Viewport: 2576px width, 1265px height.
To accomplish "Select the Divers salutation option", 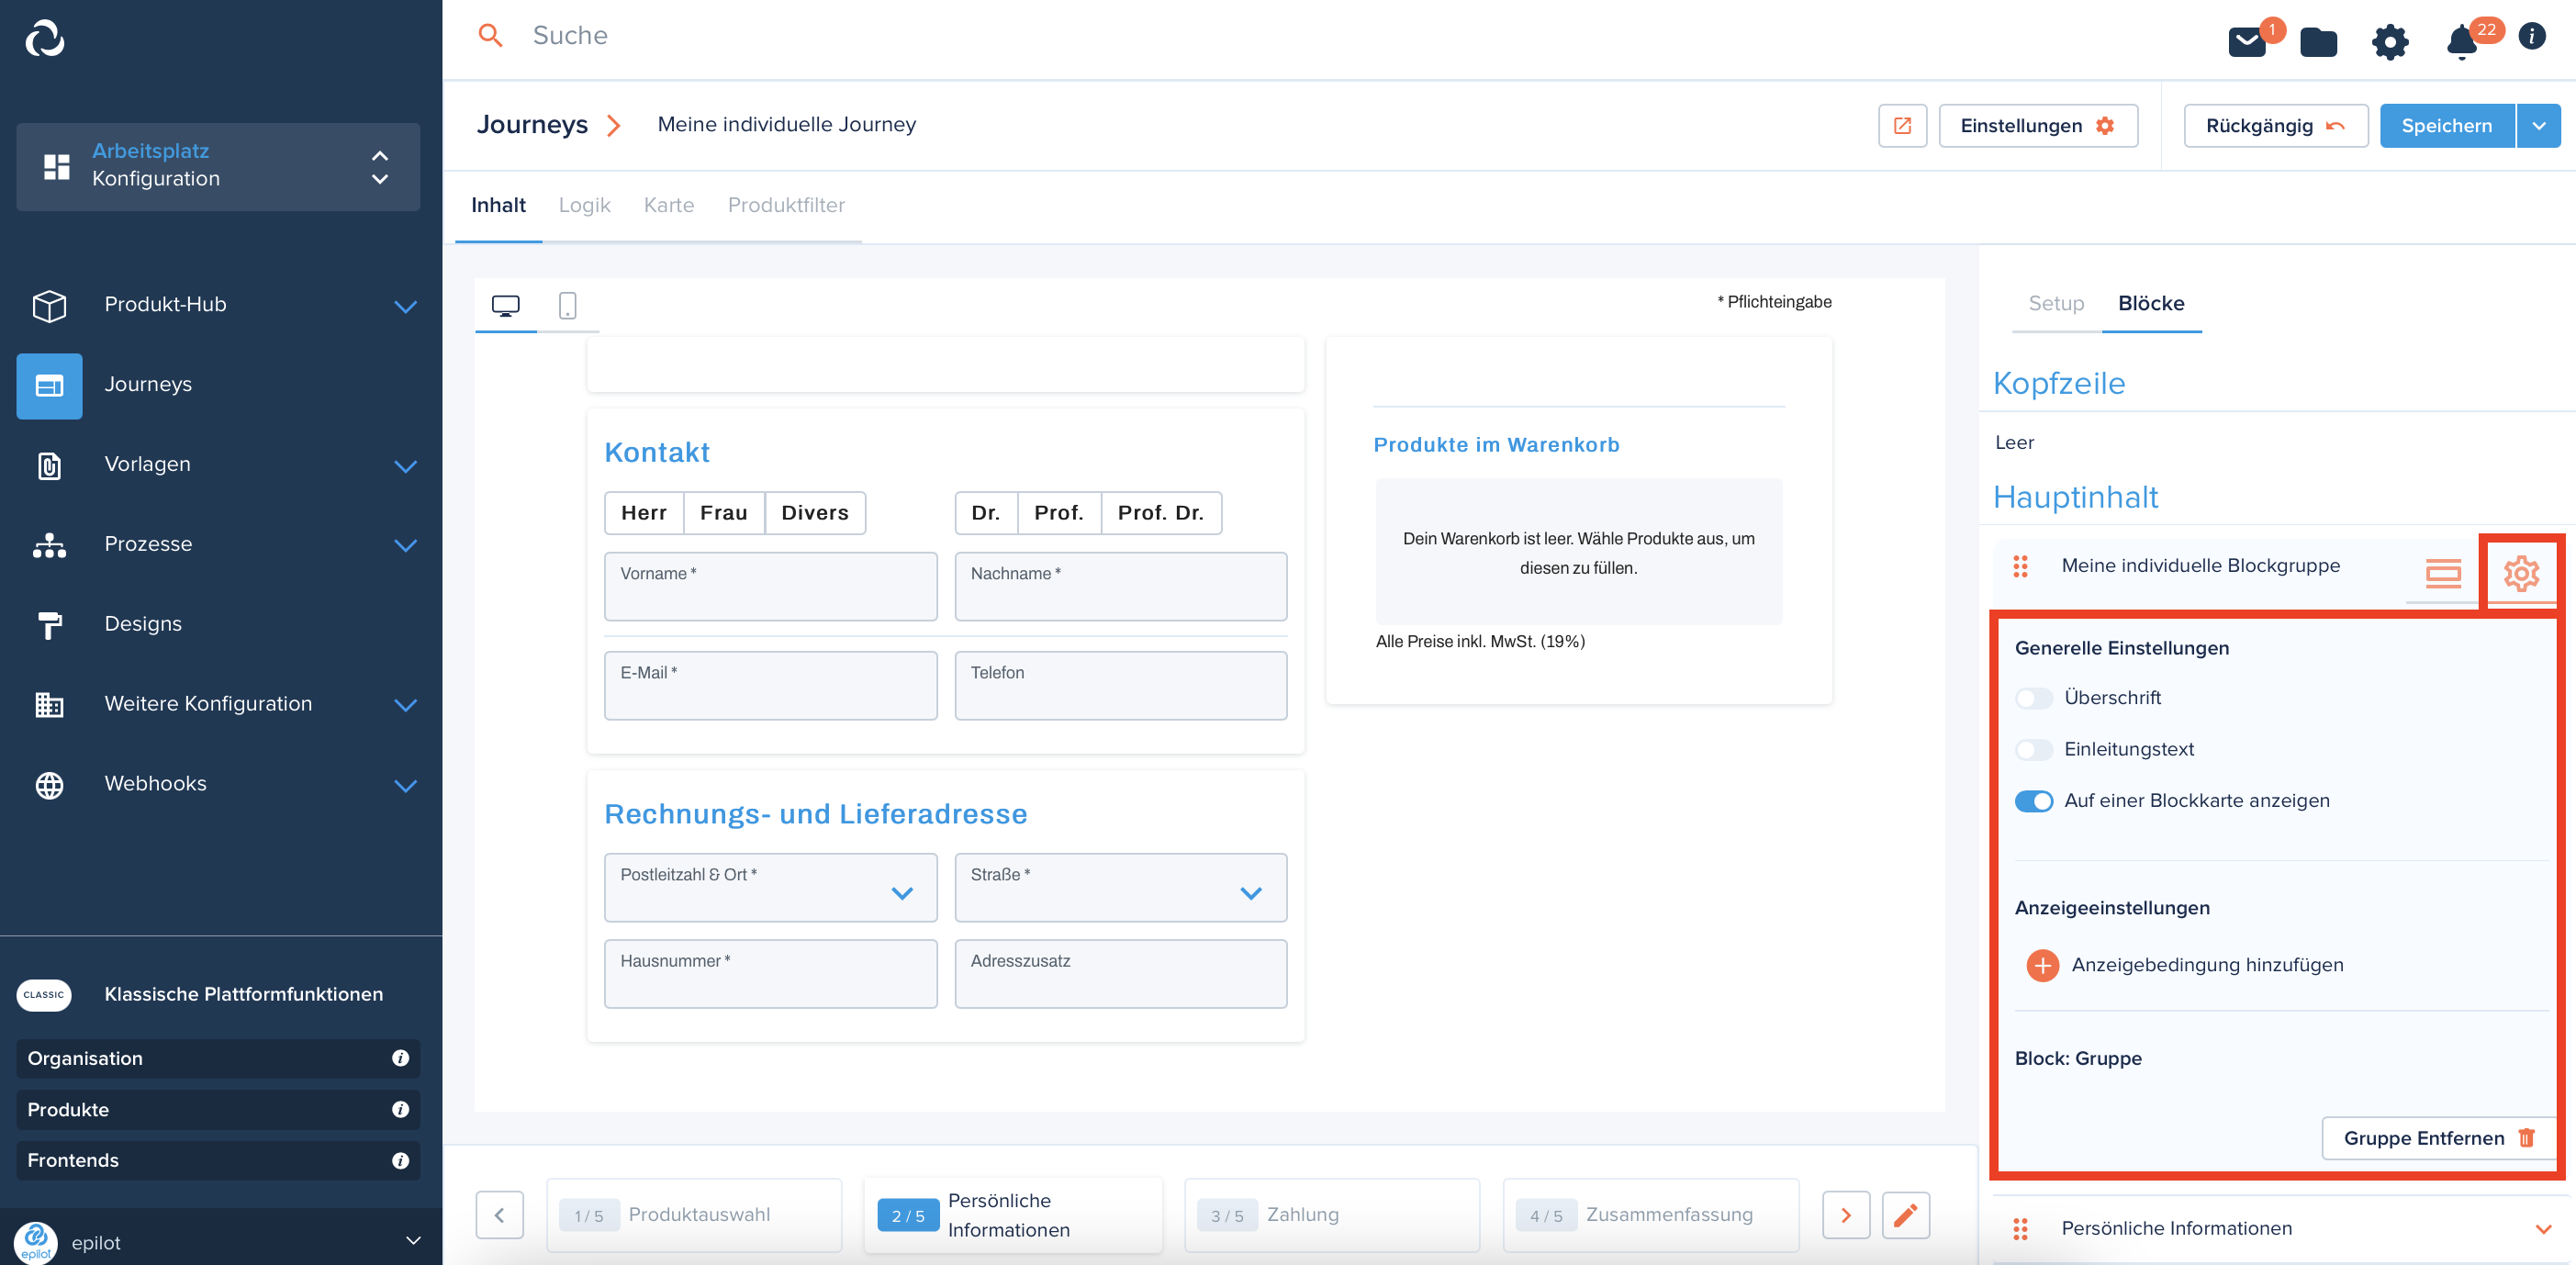I will [x=815, y=513].
